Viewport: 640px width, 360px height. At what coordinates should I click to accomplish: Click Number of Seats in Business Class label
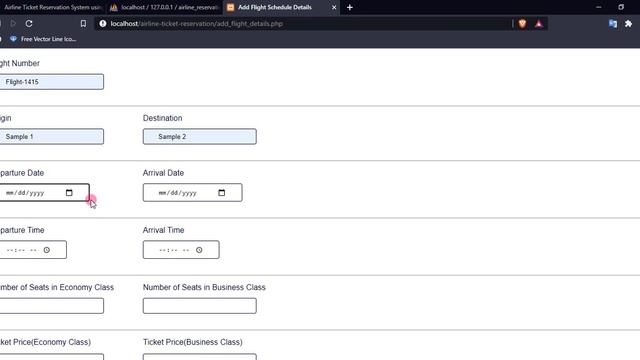(204, 287)
